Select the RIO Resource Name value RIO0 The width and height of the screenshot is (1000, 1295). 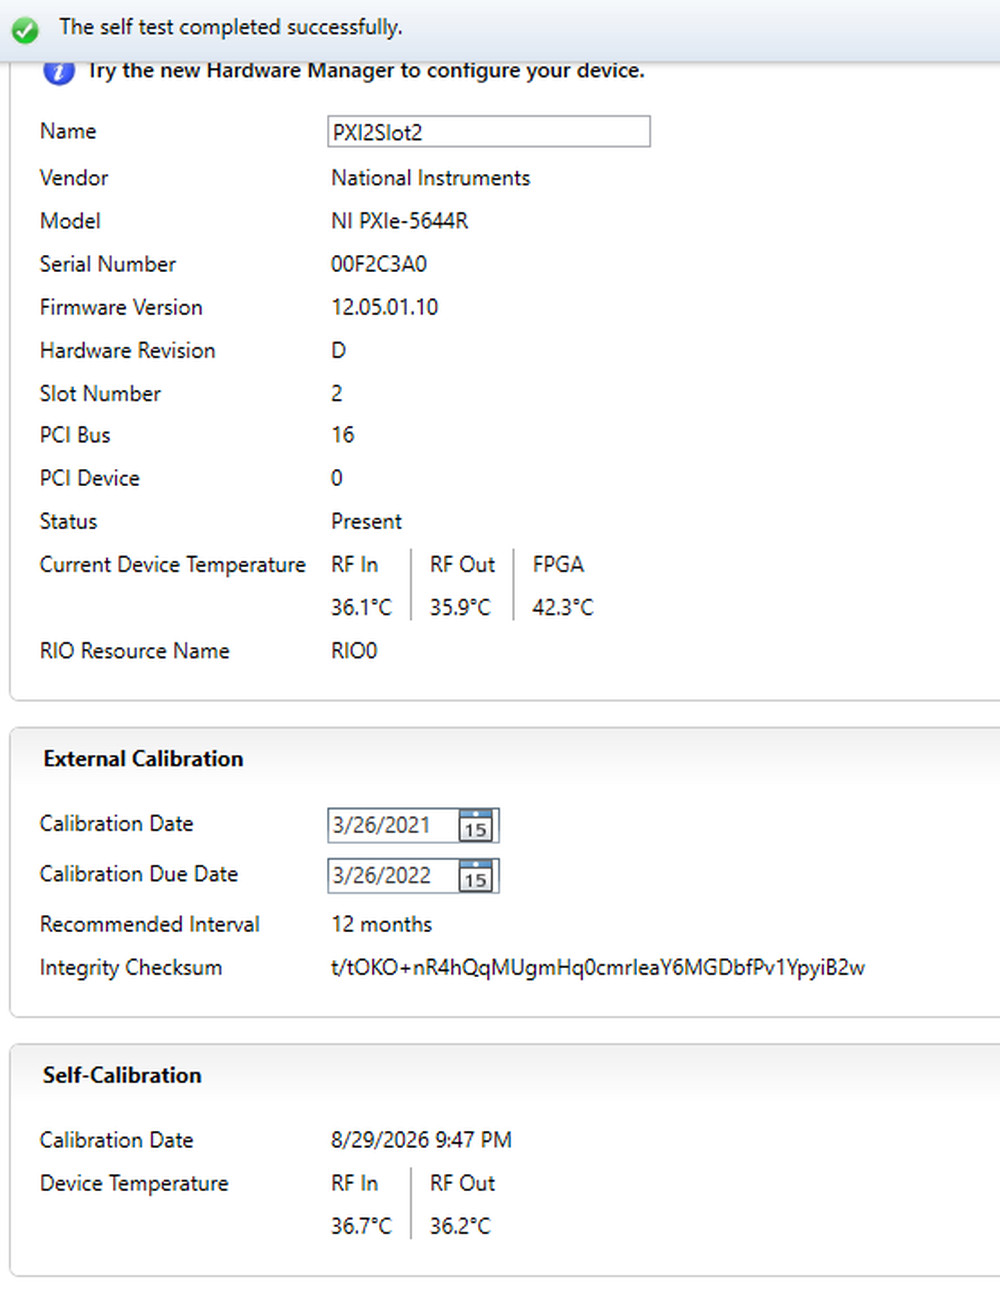[x=354, y=651]
